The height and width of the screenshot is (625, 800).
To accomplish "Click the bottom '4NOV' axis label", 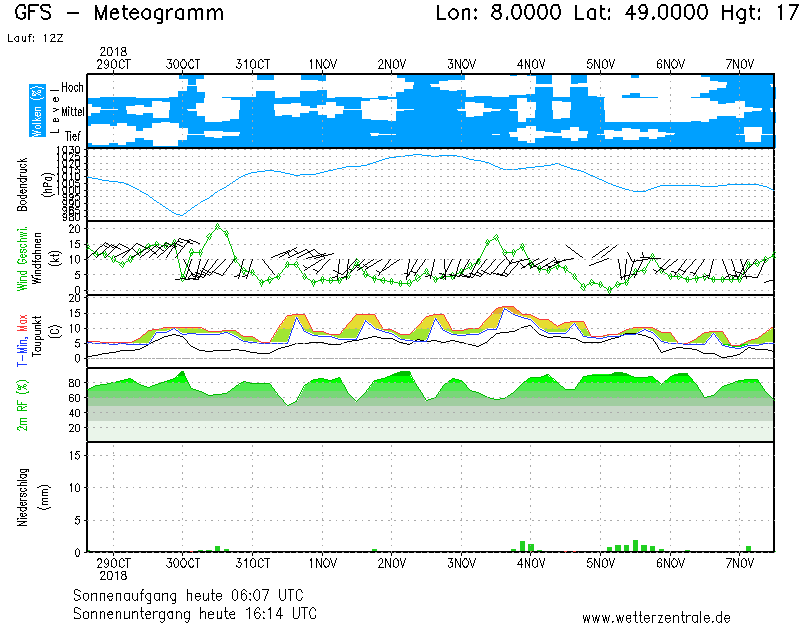I will 531,563.
